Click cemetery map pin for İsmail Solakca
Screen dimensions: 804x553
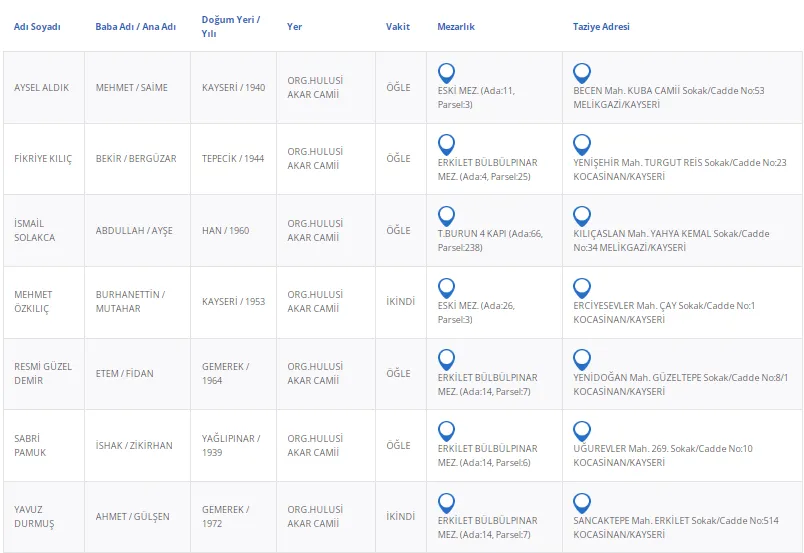(446, 216)
